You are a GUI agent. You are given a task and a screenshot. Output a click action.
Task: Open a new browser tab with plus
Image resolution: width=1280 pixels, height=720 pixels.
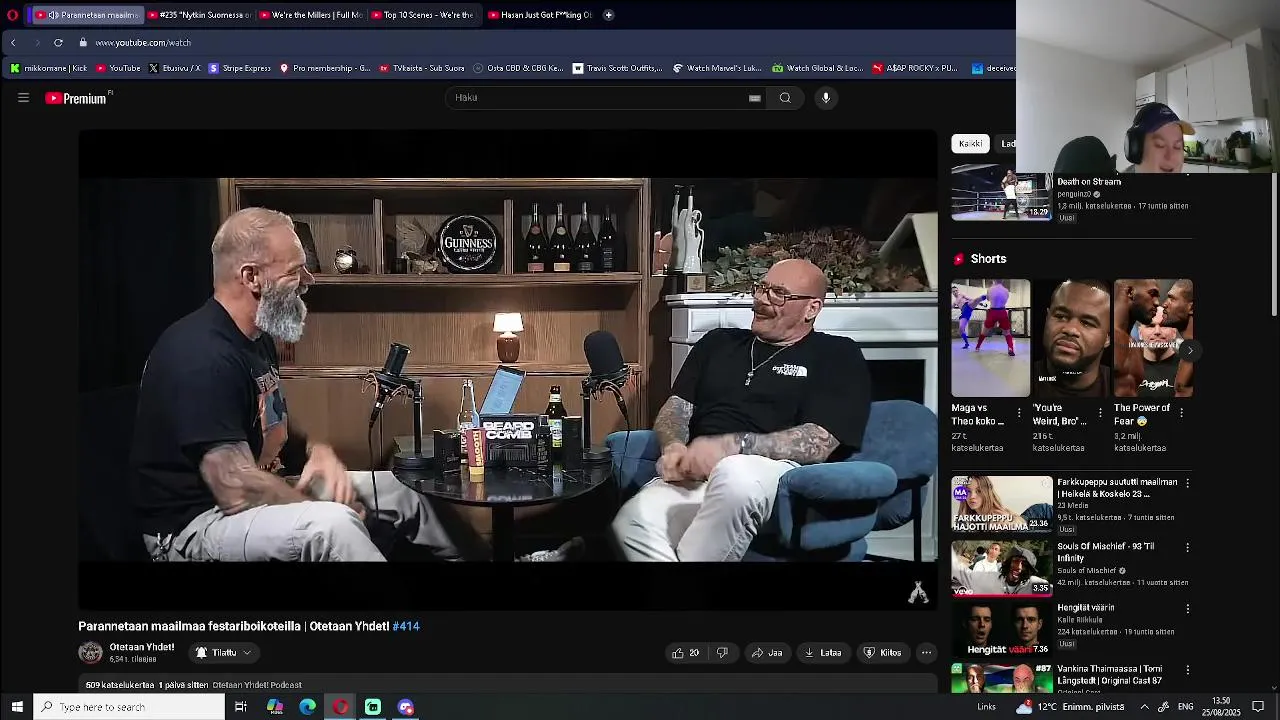pos(608,15)
